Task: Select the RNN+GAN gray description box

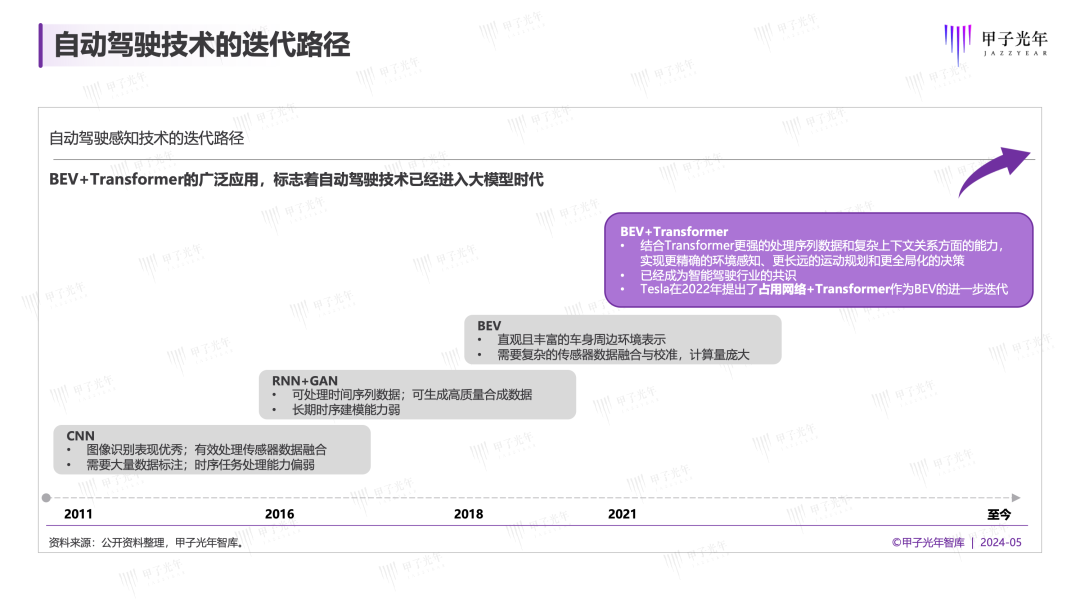Action: click(x=417, y=394)
